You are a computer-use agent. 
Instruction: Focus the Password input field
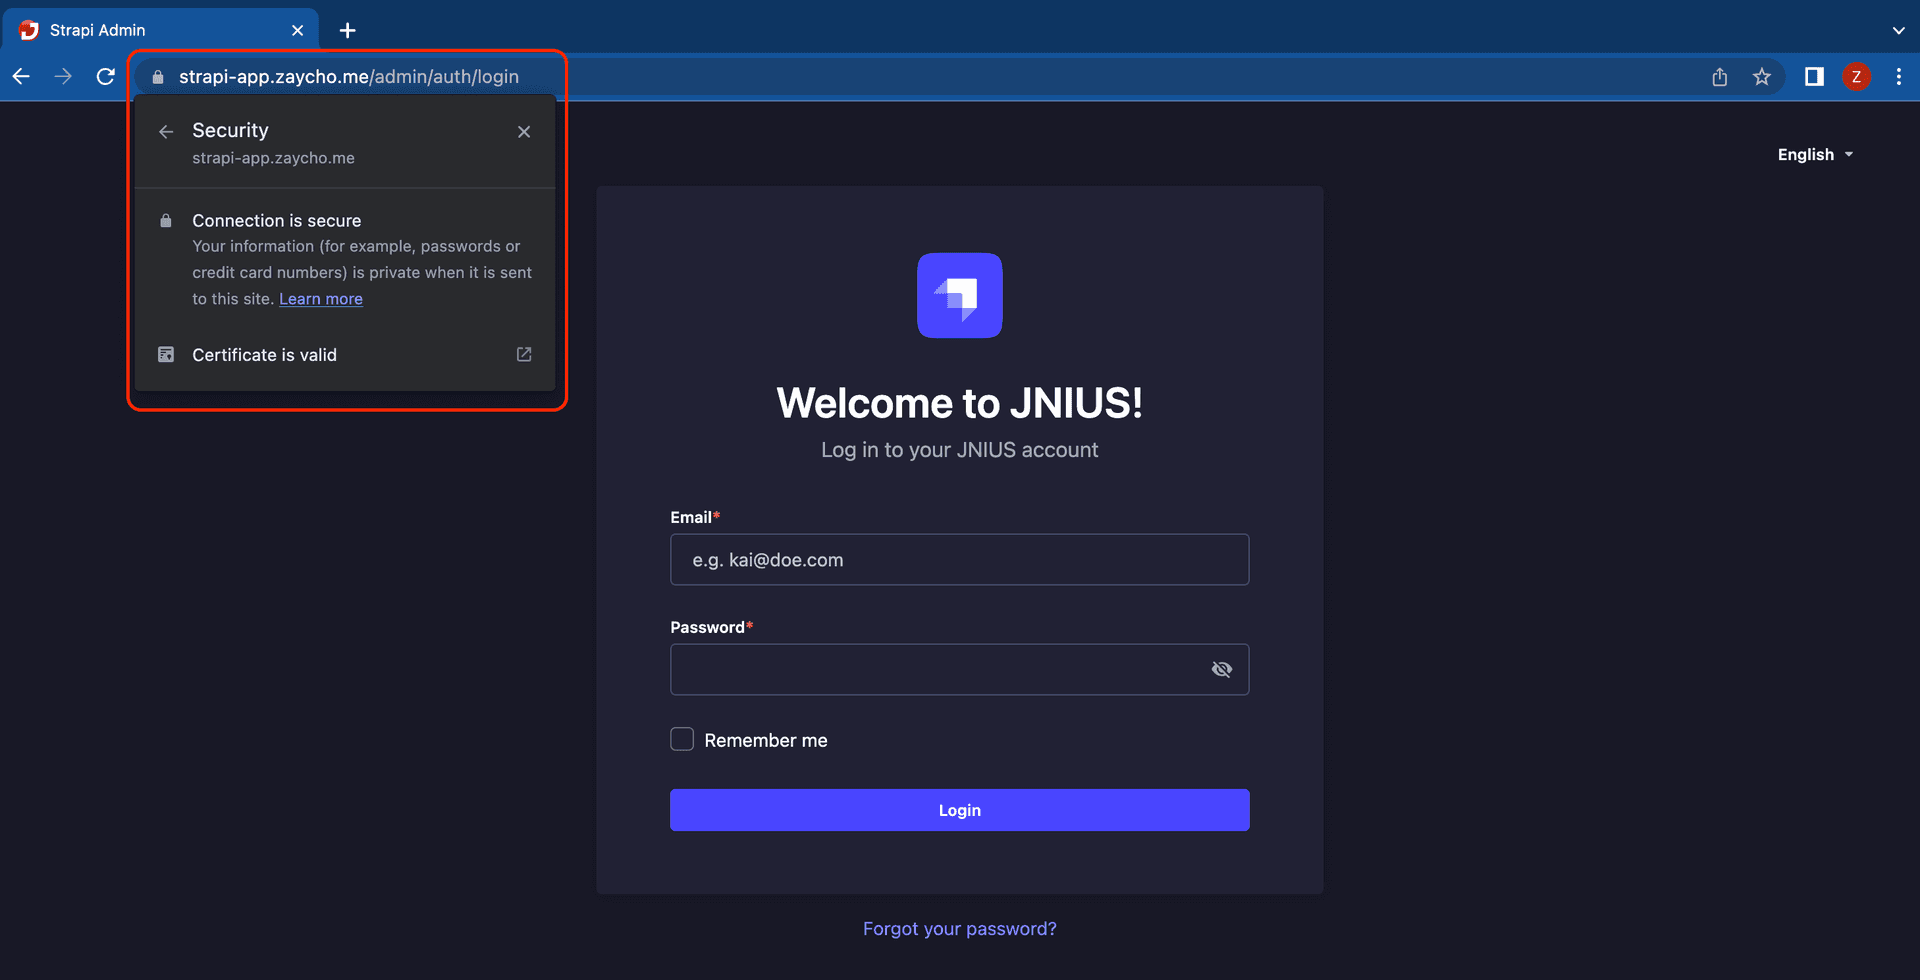[960, 669]
